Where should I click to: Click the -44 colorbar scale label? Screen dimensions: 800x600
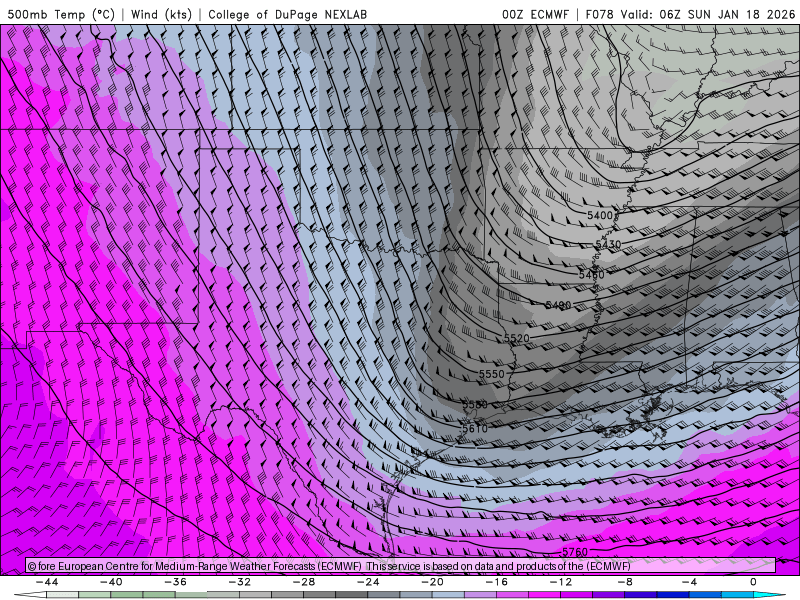pyautogui.click(x=47, y=582)
